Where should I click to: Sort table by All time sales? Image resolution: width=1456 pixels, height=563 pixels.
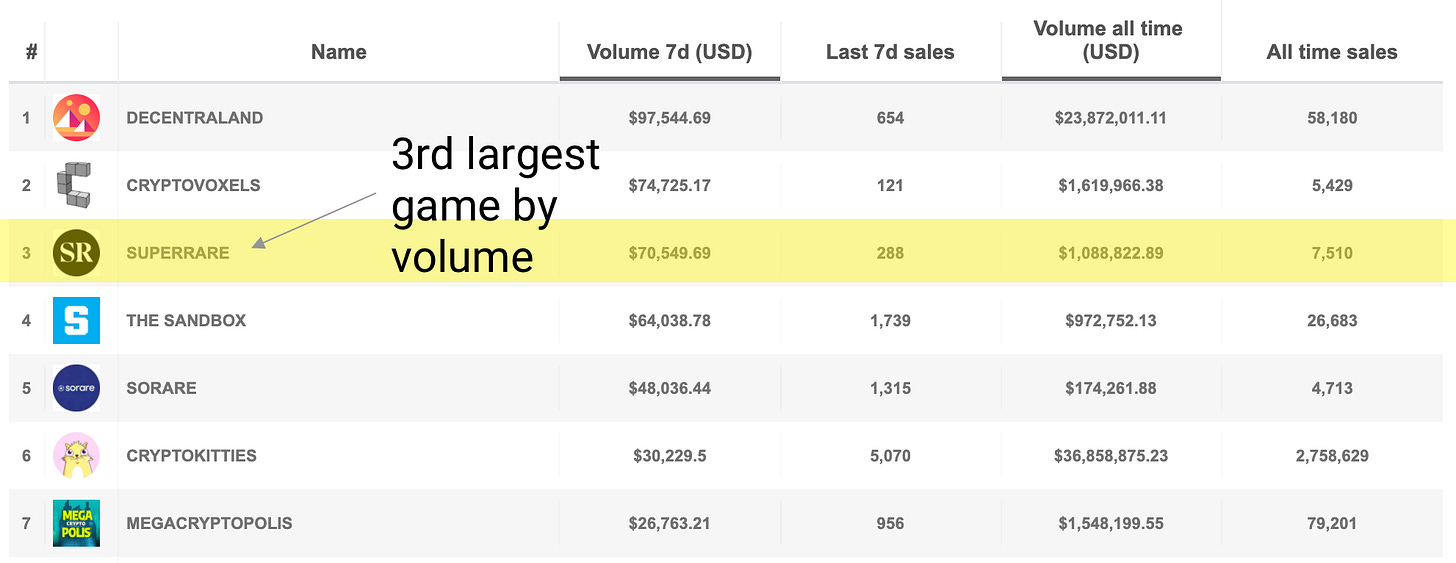click(x=1332, y=52)
